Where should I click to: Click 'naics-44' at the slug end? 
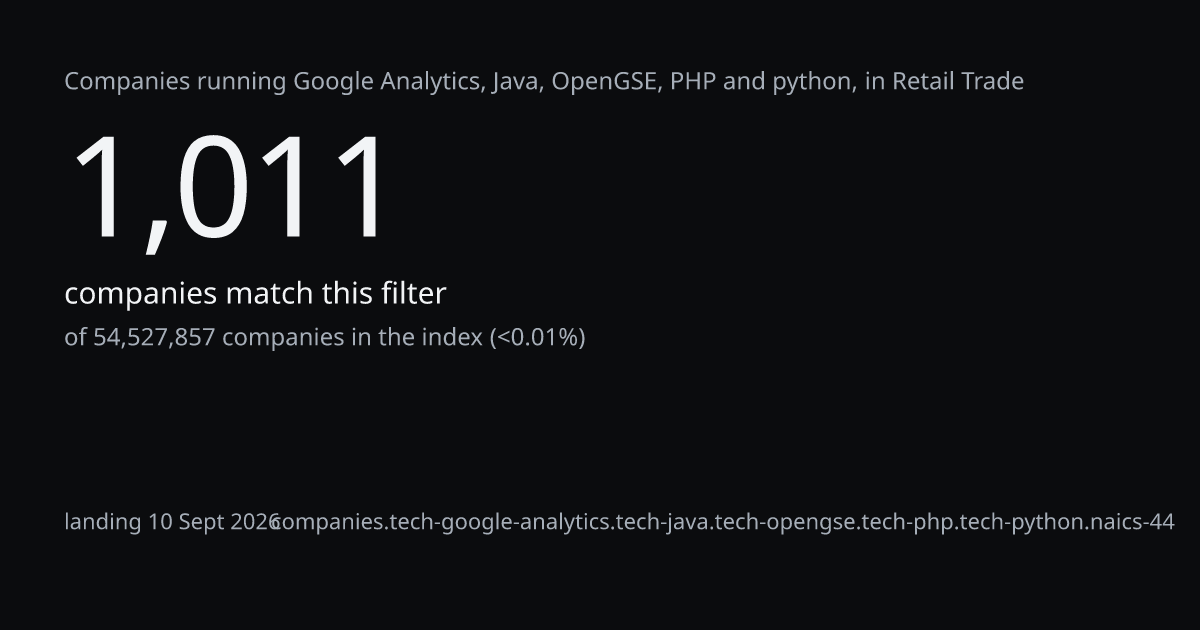[1131, 522]
